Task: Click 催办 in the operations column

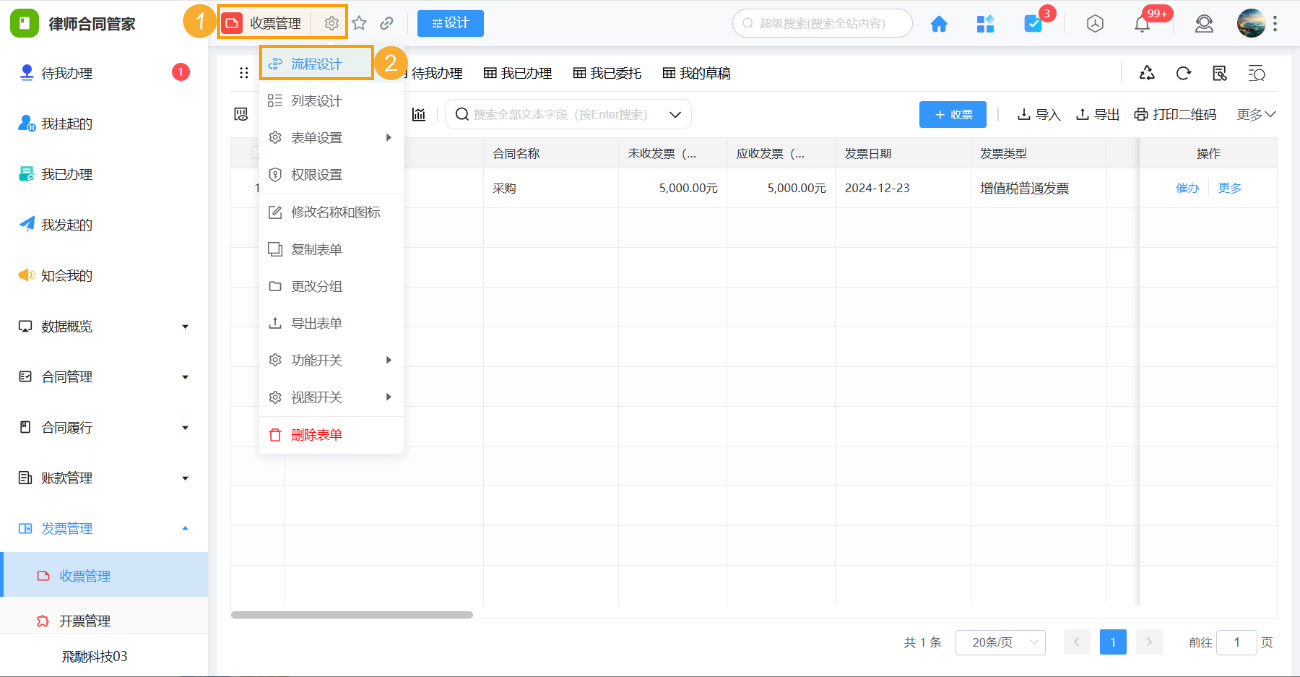Action: (x=1185, y=187)
